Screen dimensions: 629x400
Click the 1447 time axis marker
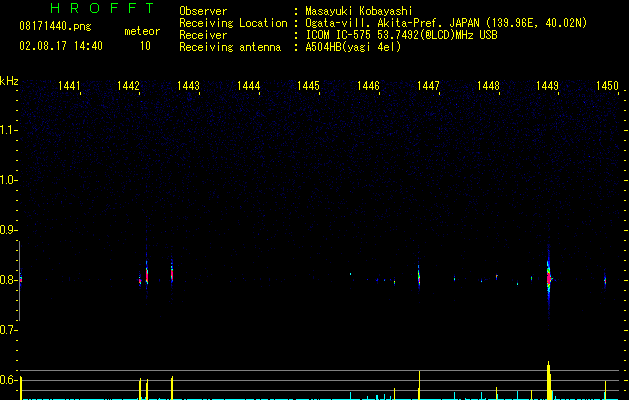coord(428,86)
